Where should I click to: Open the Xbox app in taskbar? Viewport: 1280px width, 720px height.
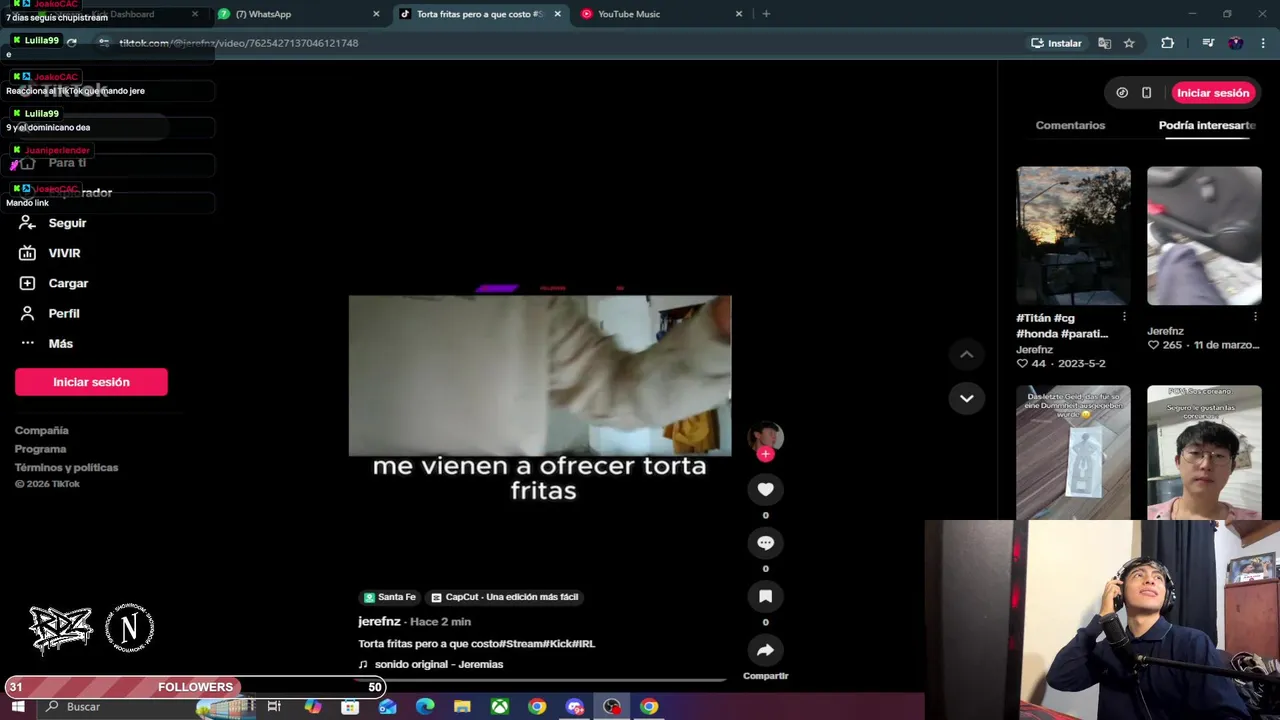pyautogui.click(x=499, y=706)
